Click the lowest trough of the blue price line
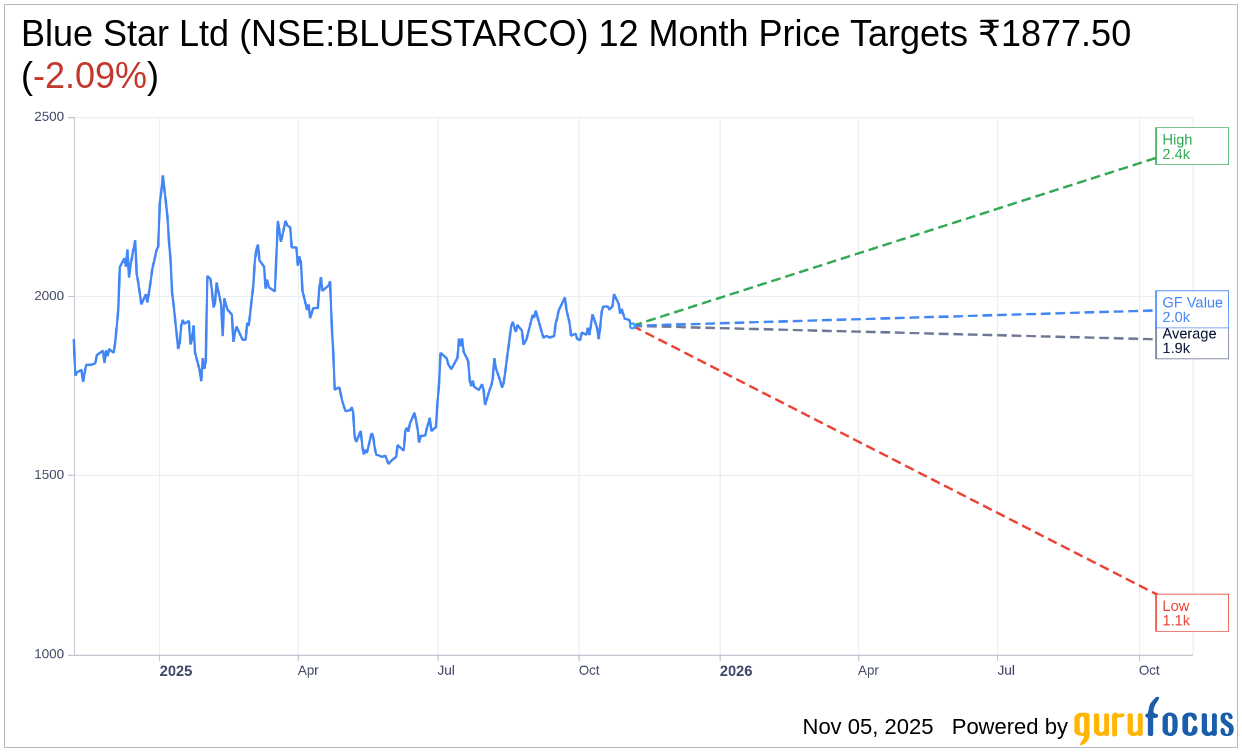Viewport: 1242px width, 752px height. (x=389, y=462)
